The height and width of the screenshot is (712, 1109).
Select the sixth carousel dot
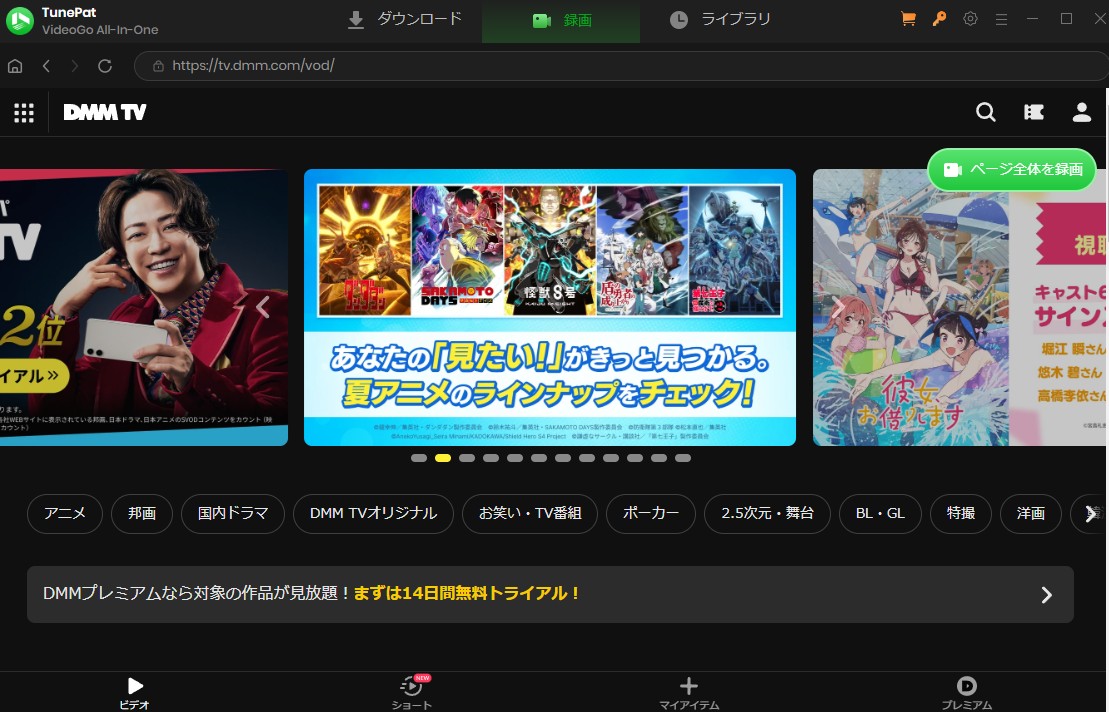(x=539, y=458)
